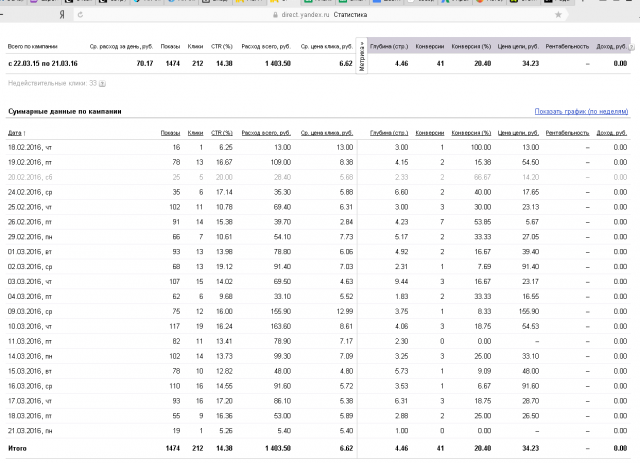Sort daily table by 'Расход всего, руб.'
The height and width of the screenshot is (463, 640).
[x=266, y=132]
